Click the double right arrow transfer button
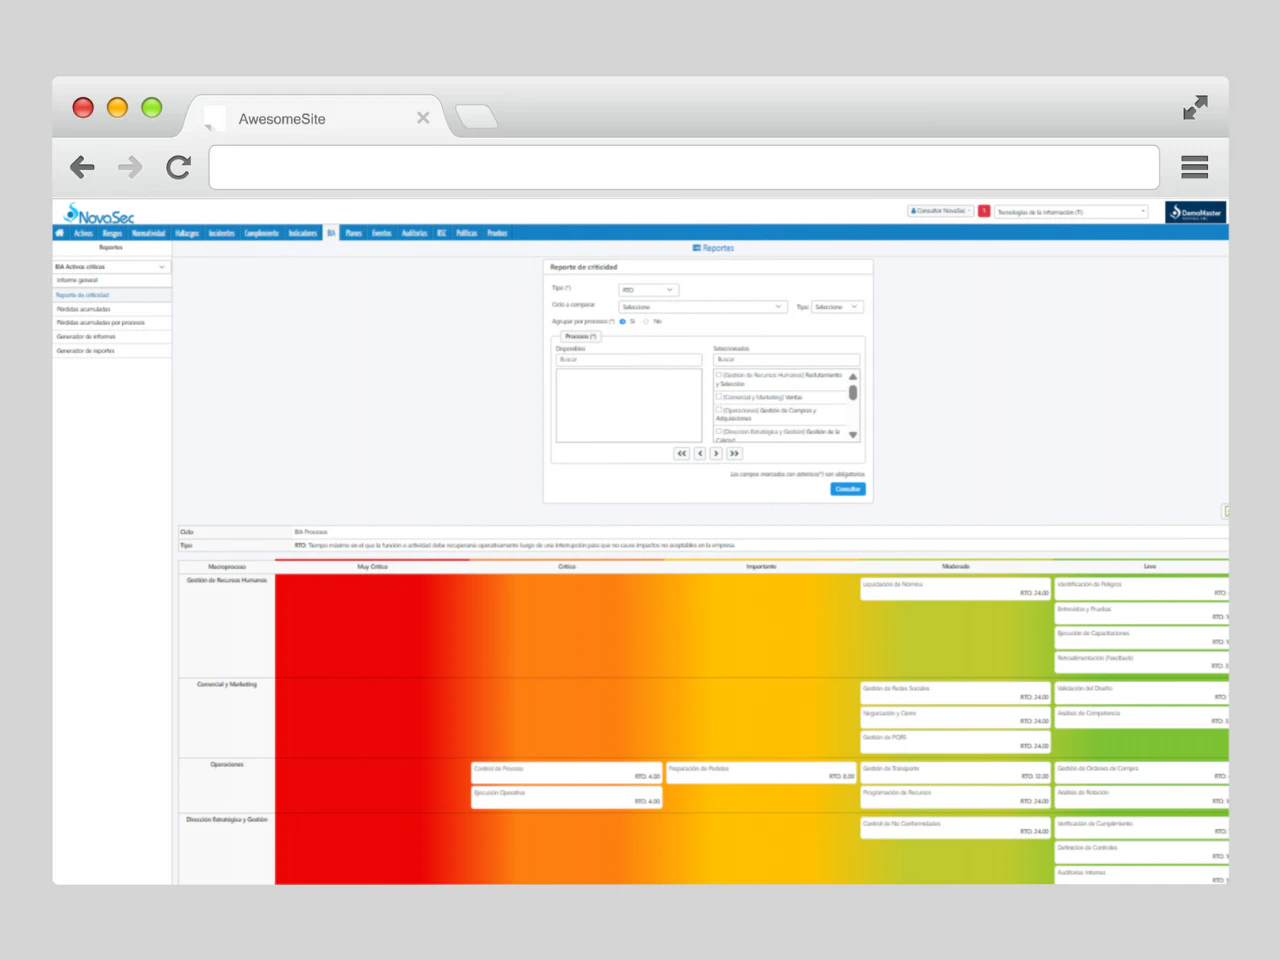Viewport: 1280px width, 960px height. pyautogui.click(x=734, y=454)
